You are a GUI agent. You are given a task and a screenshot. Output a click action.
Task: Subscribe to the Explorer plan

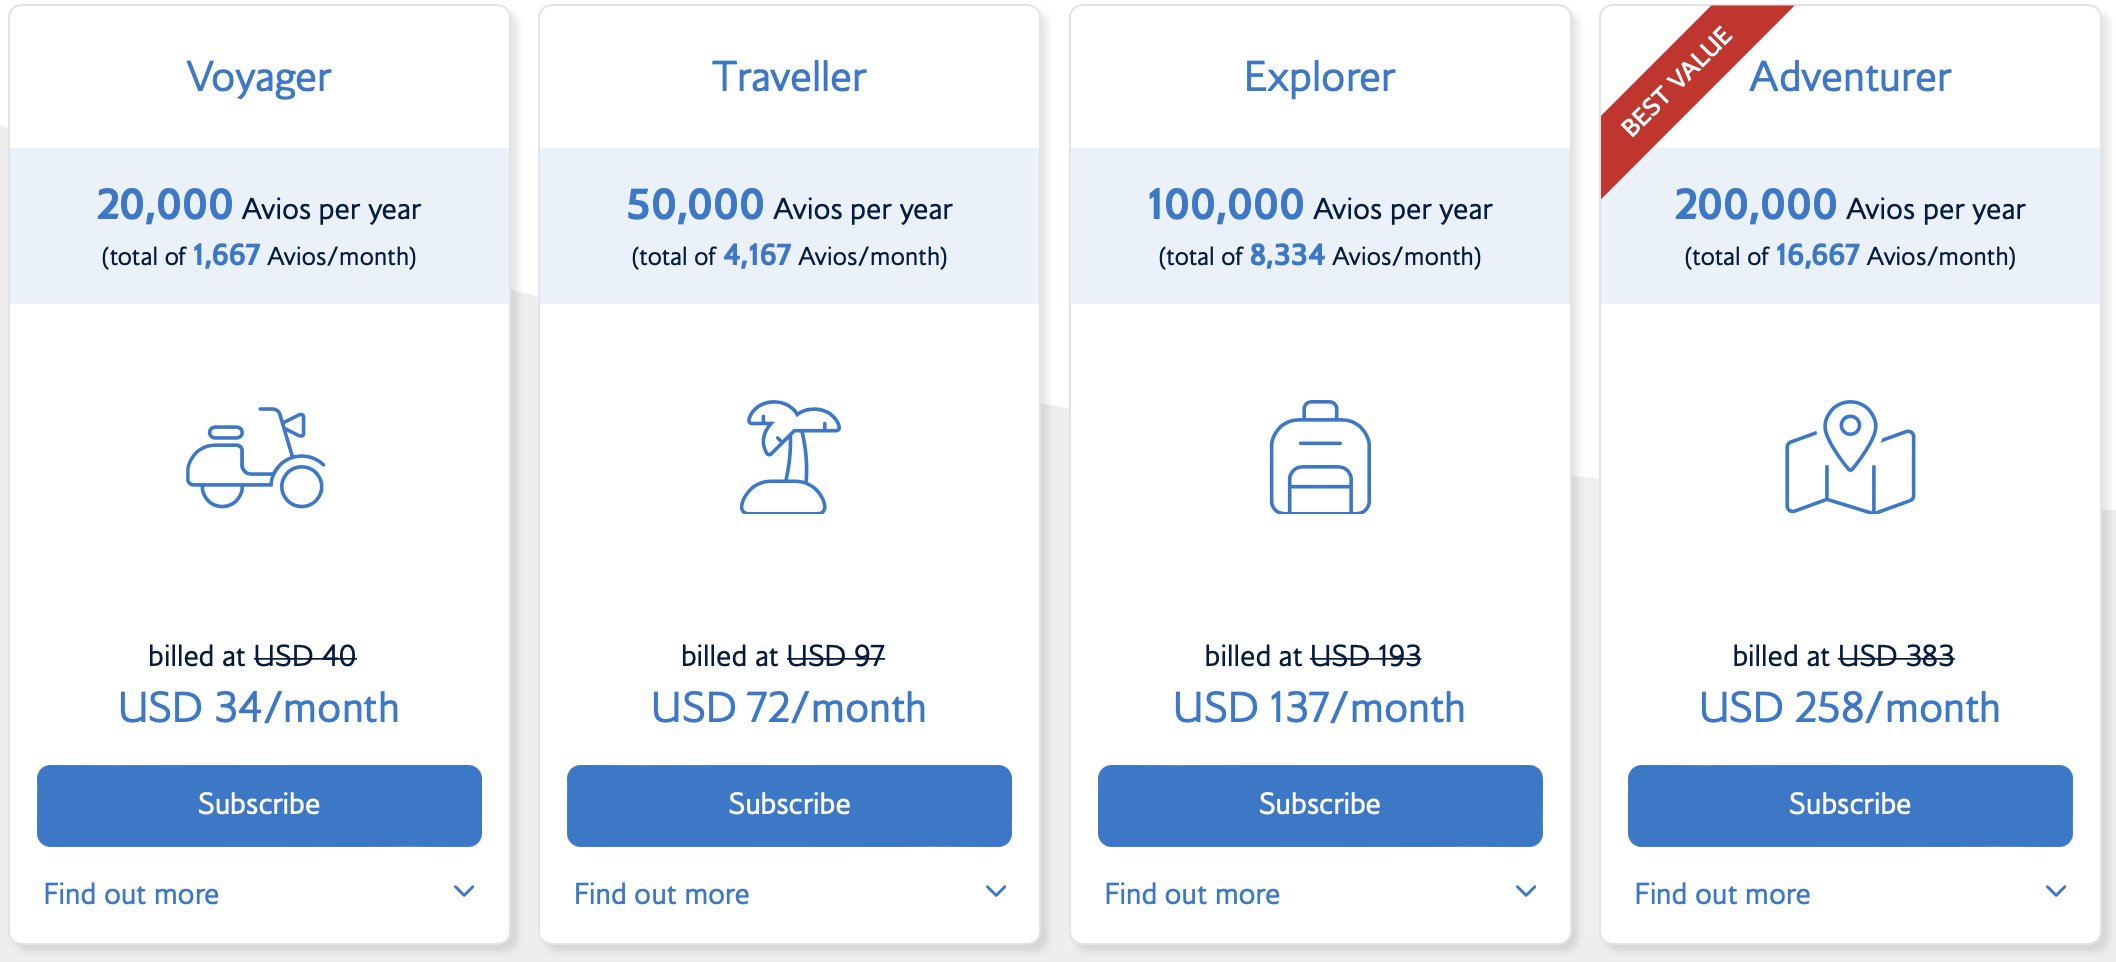tap(1320, 805)
